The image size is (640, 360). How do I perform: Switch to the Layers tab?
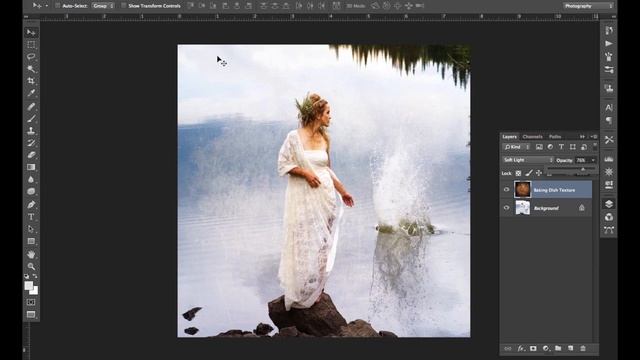[x=509, y=137]
